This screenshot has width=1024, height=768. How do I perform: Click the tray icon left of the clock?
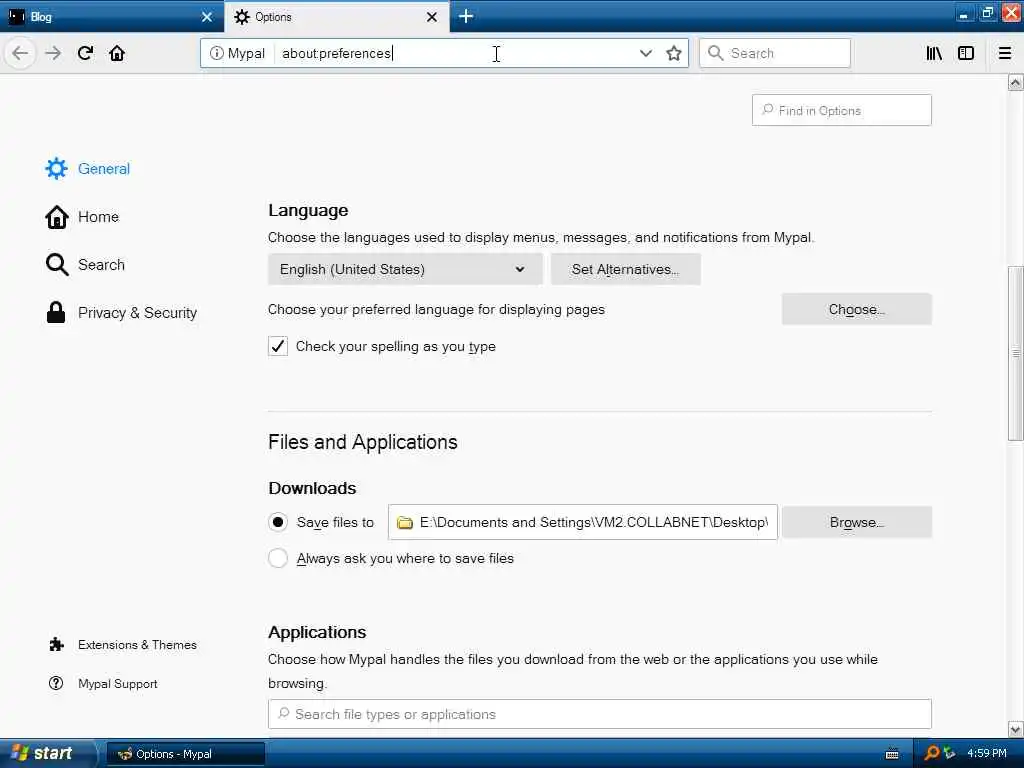click(x=950, y=753)
